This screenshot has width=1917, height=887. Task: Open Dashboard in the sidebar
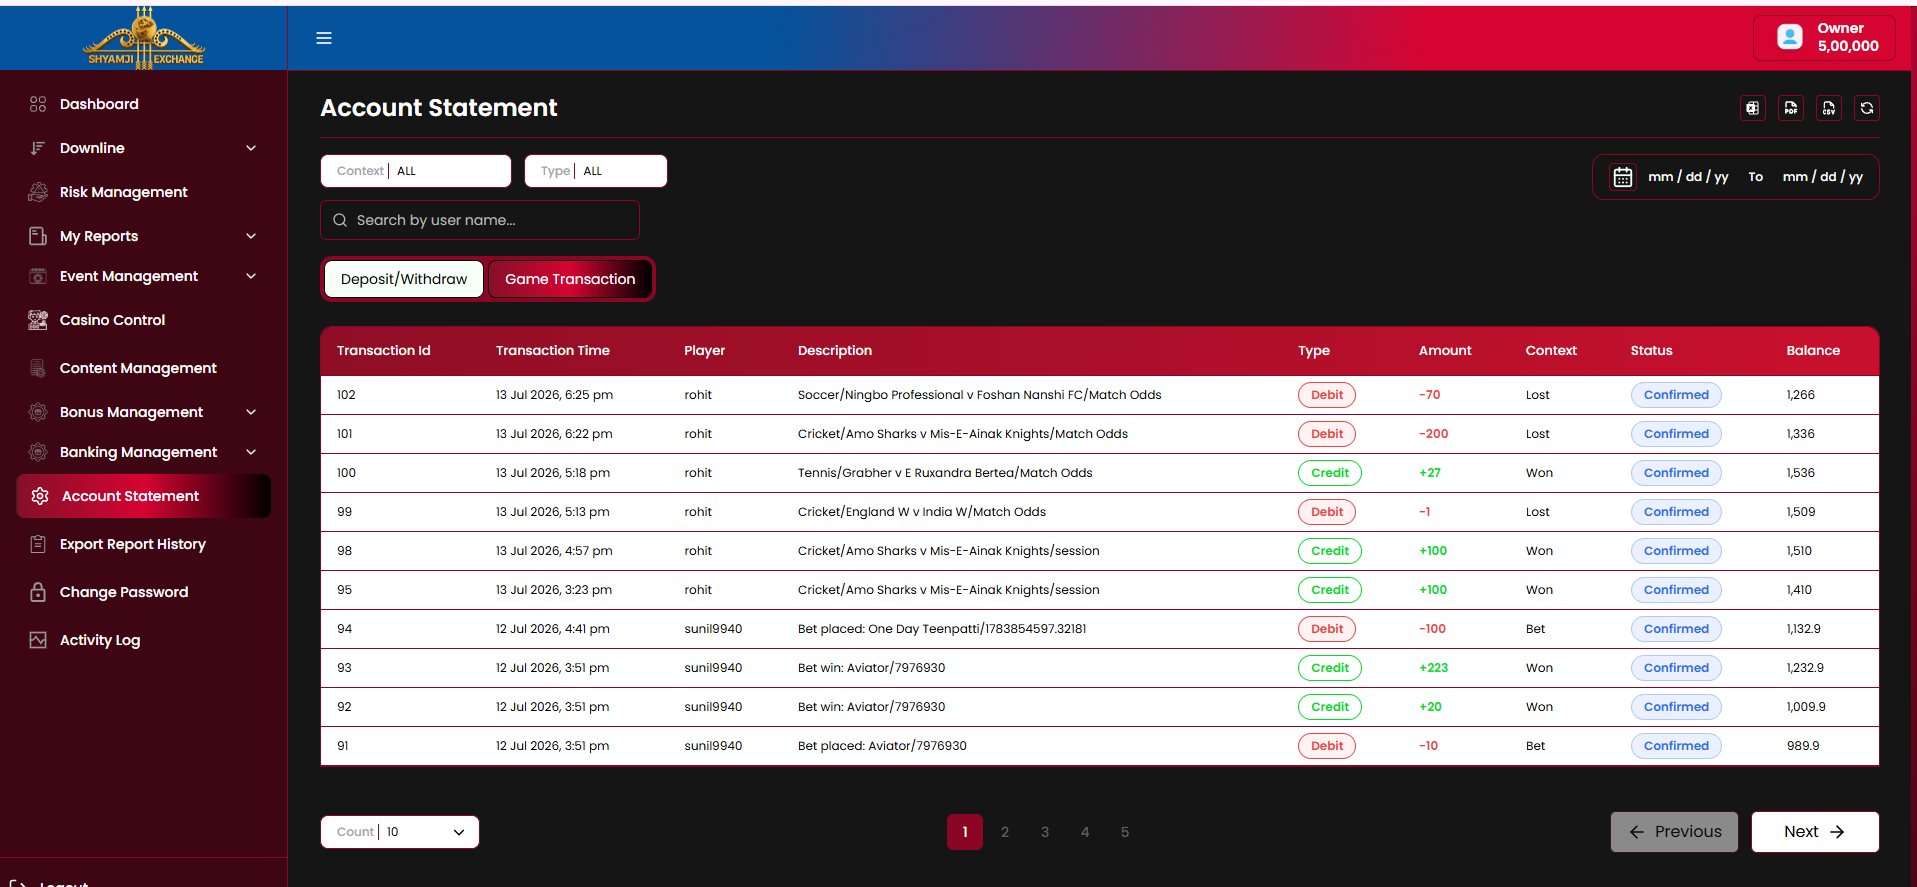99,104
